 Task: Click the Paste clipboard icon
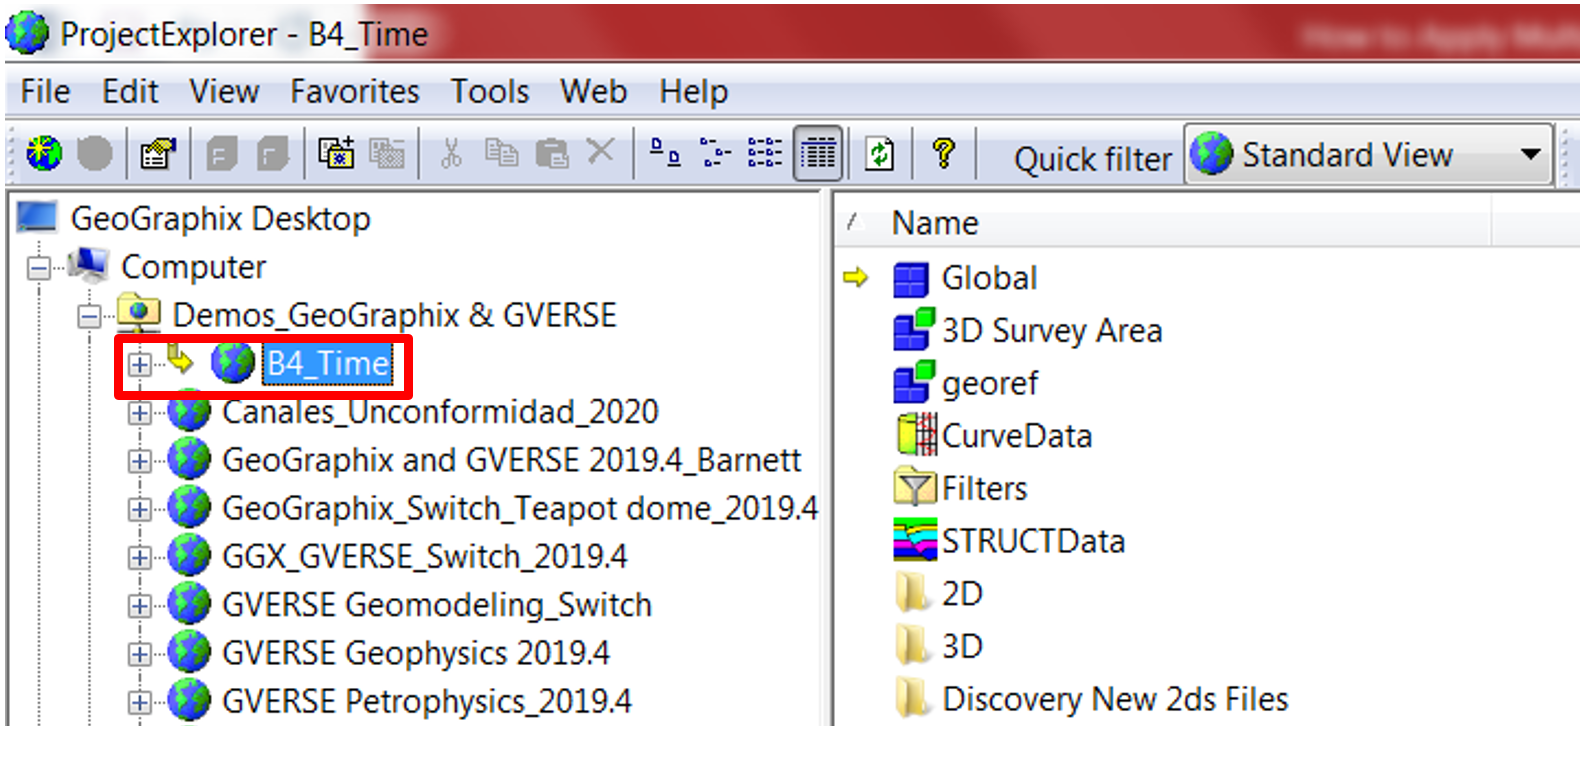(x=551, y=153)
